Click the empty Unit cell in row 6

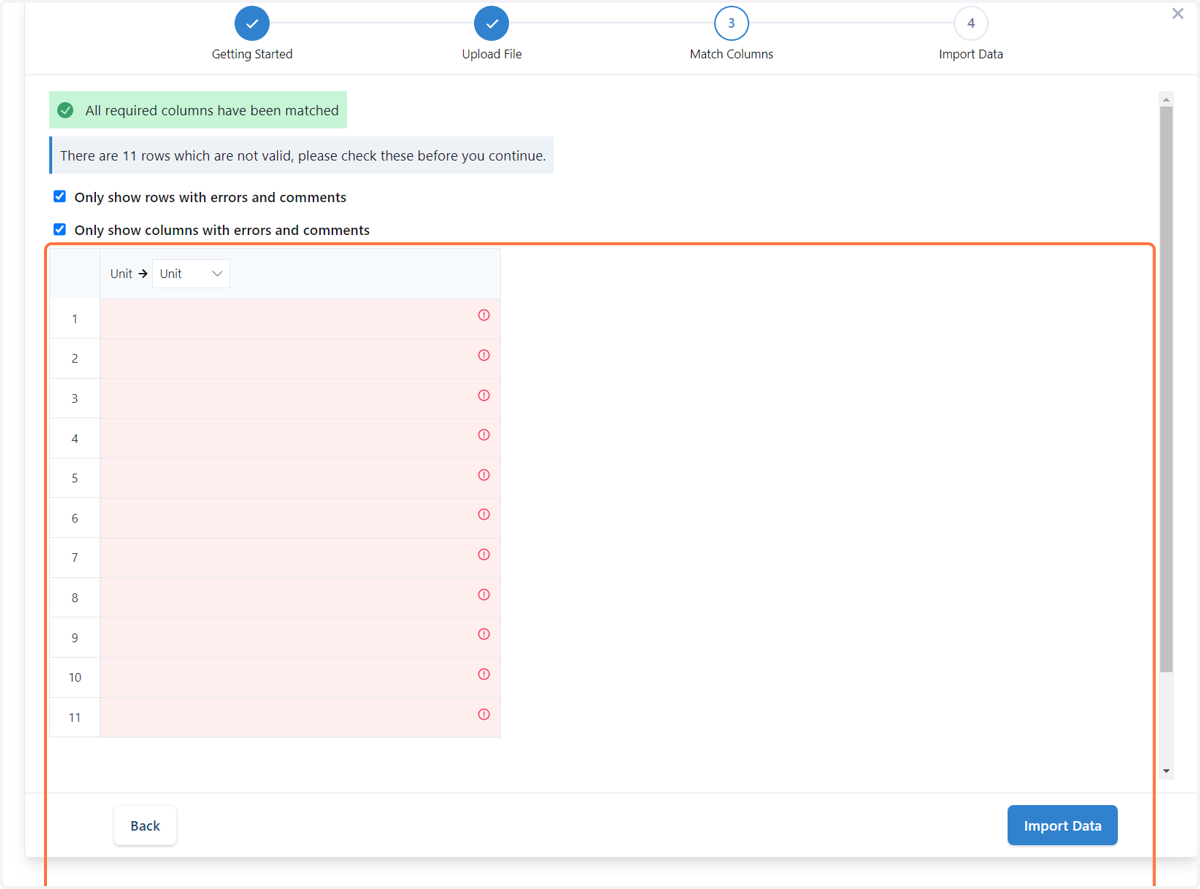[x=300, y=518]
